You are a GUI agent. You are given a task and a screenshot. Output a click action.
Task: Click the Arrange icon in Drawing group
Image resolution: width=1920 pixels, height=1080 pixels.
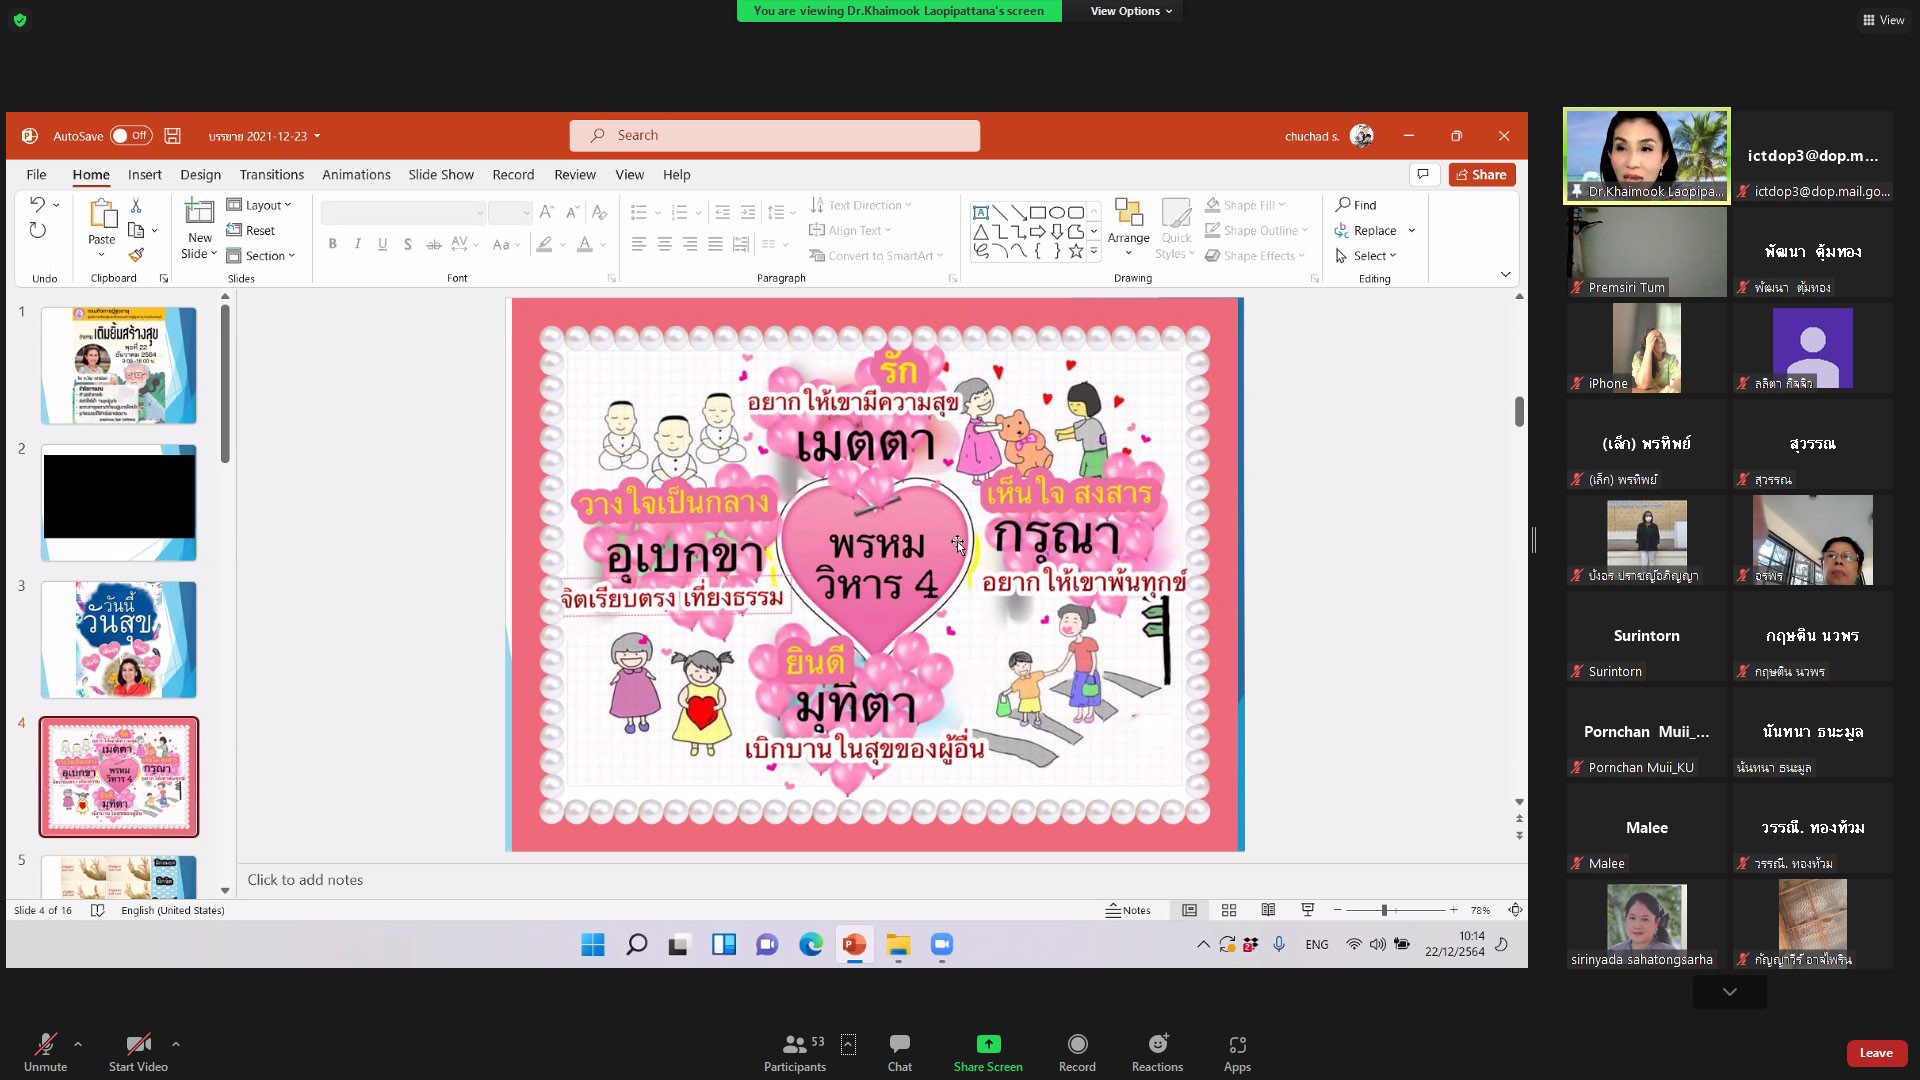coord(1128,213)
